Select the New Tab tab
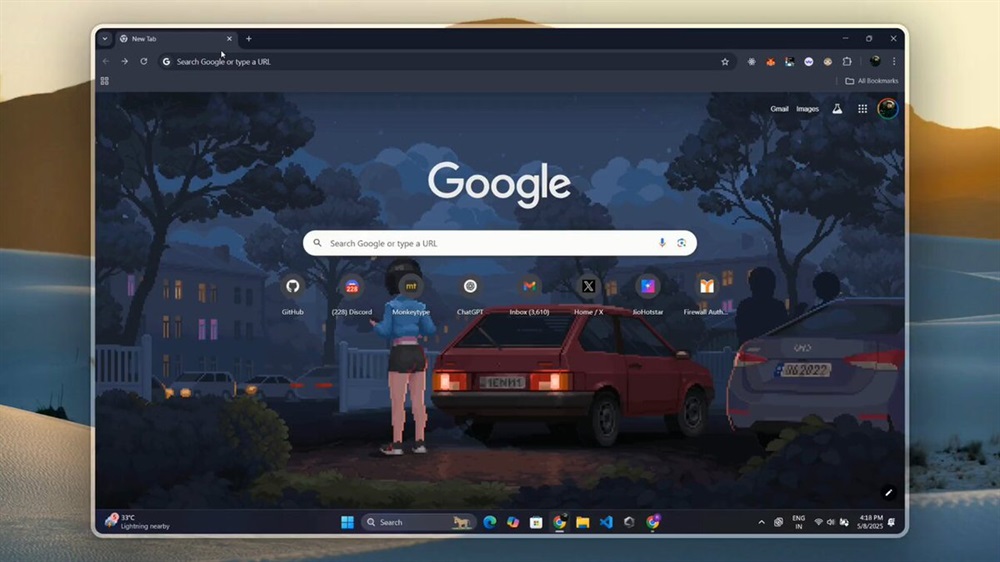The height and width of the screenshot is (562, 1000). coord(175,39)
